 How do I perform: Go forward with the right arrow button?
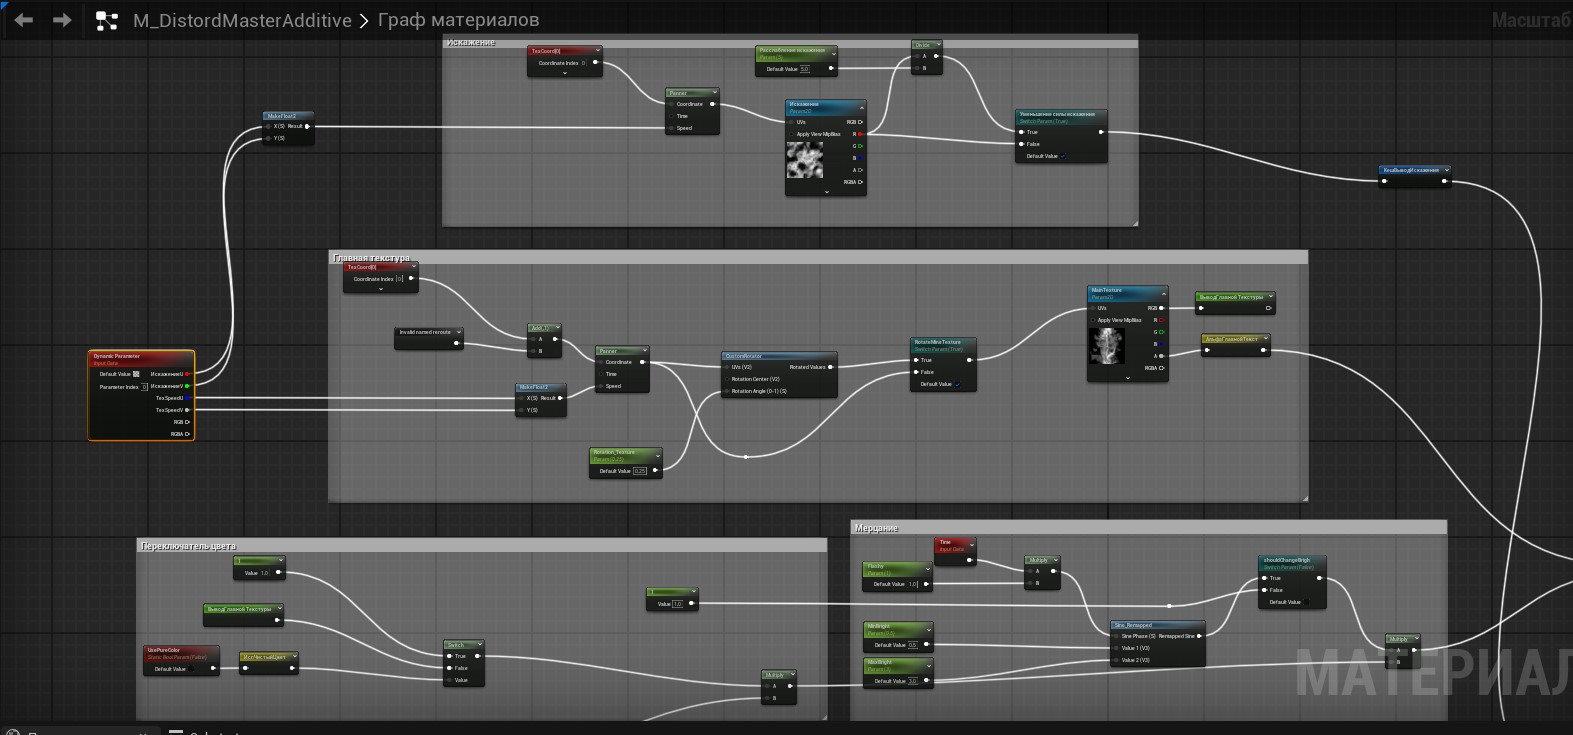coord(62,20)
